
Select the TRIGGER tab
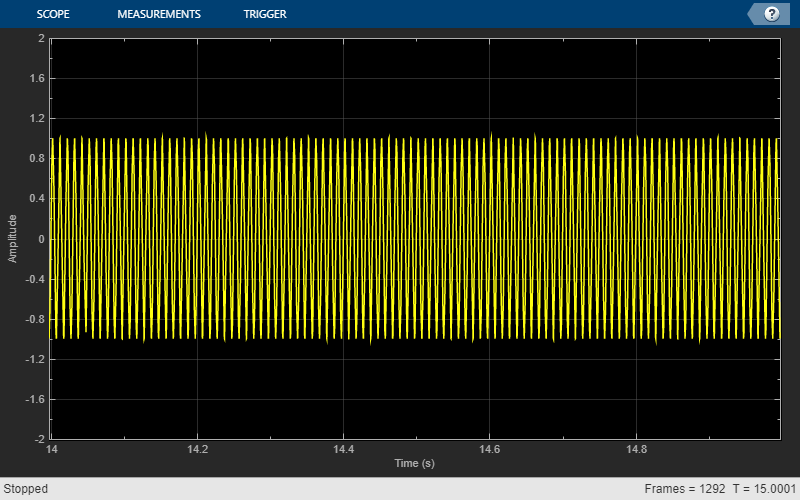click(x=265, y=14)
